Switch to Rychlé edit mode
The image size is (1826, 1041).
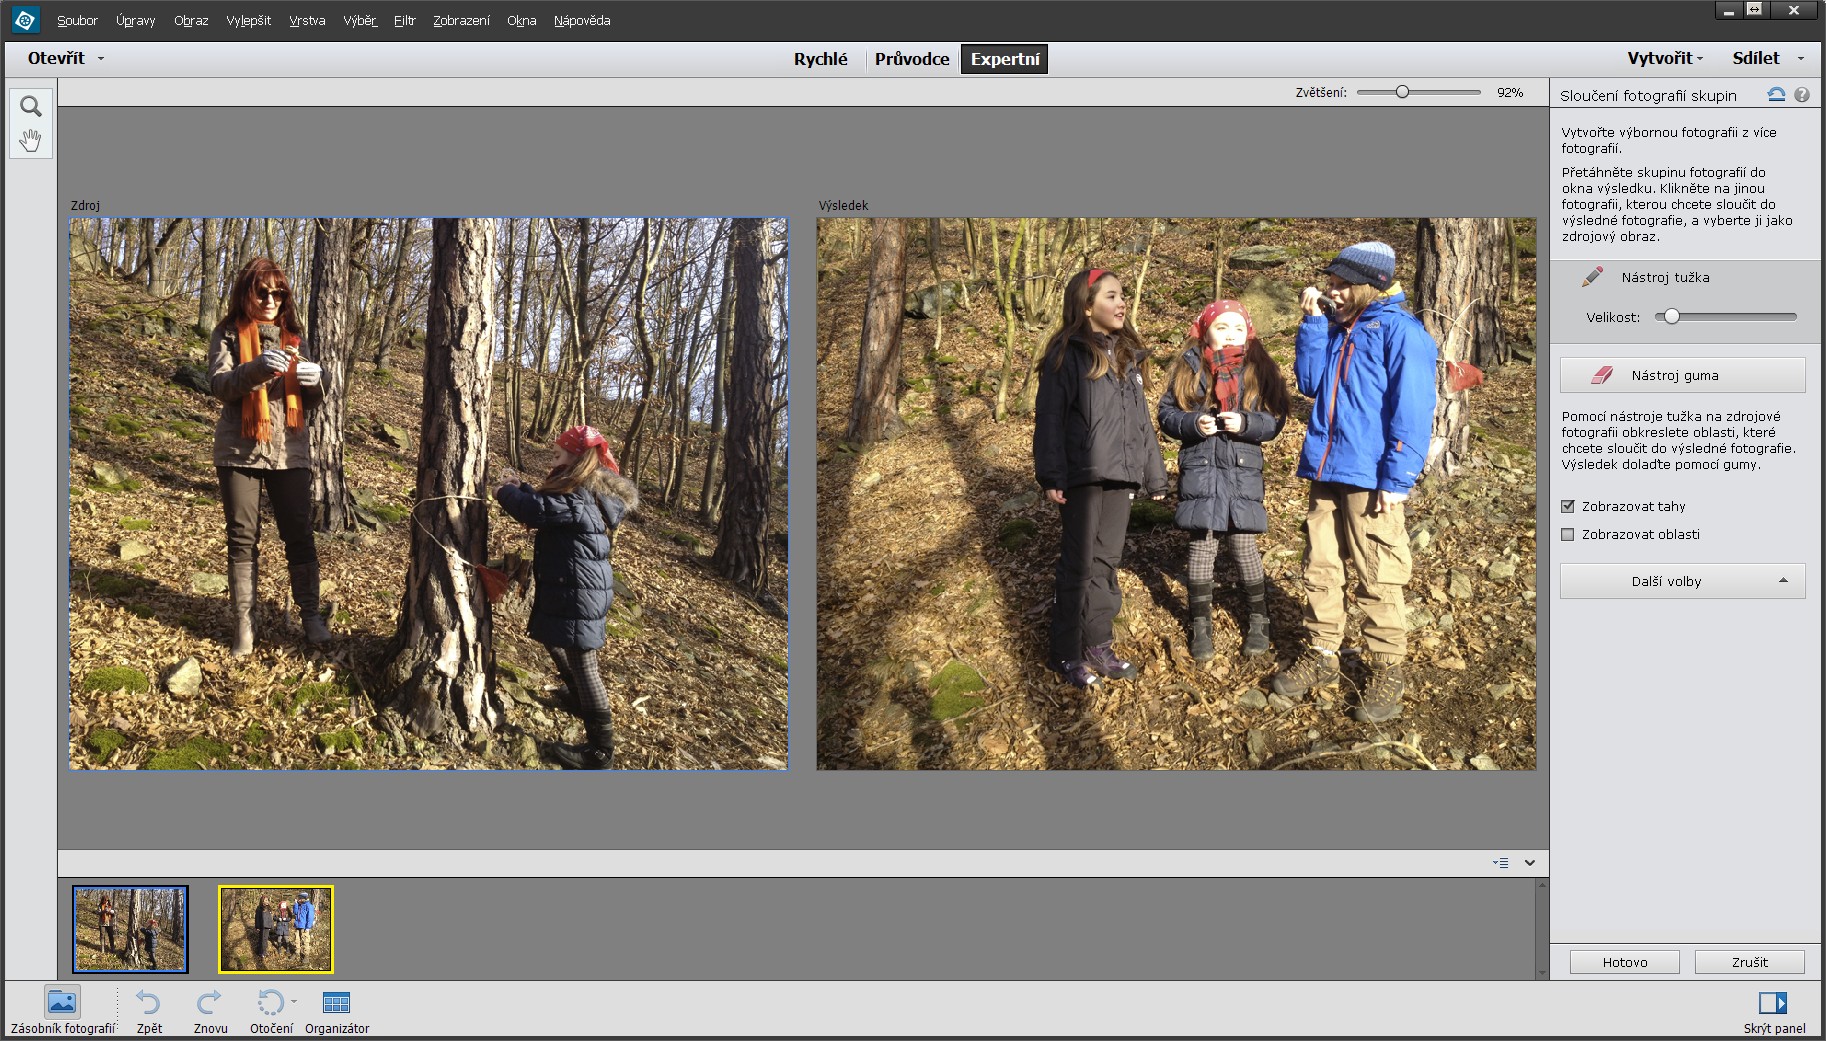[820, 59]
